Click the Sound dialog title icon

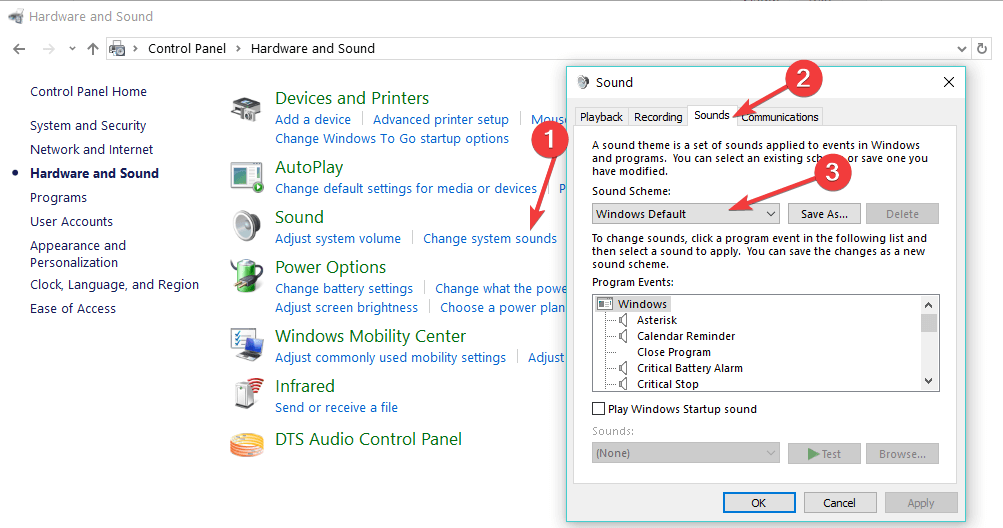click(583, 82)
